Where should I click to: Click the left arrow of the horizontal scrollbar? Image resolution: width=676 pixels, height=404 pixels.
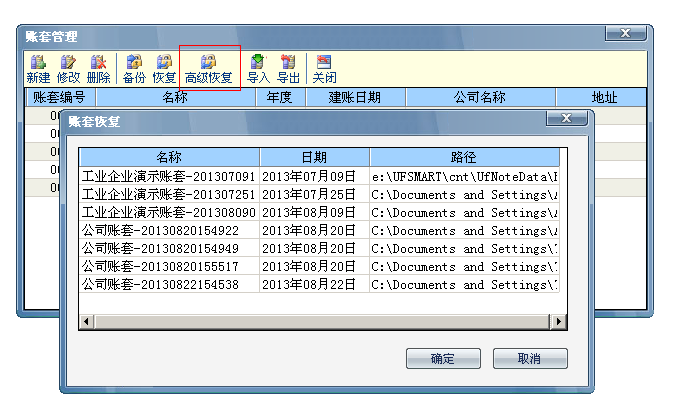[x=86, y=322]
